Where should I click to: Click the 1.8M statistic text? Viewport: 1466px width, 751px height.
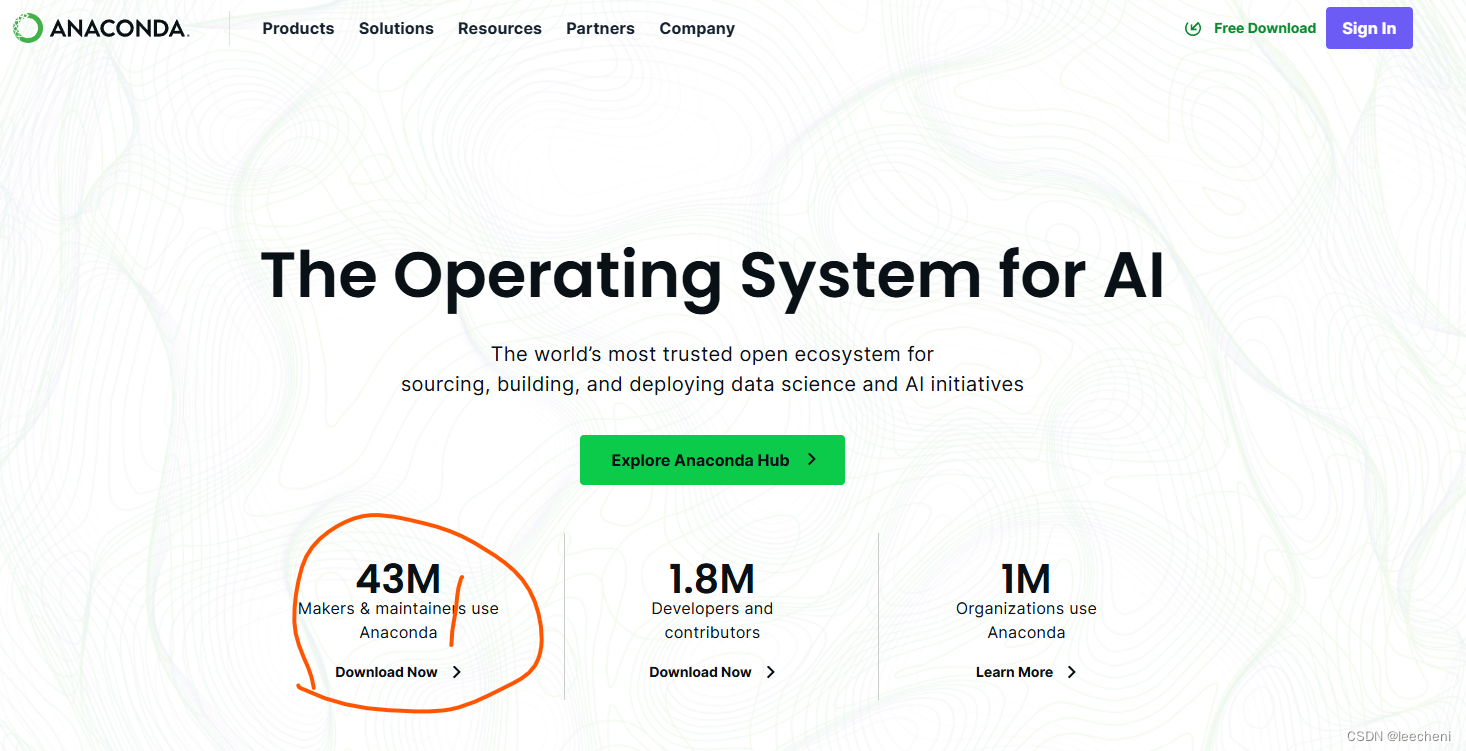coord(712,579)
